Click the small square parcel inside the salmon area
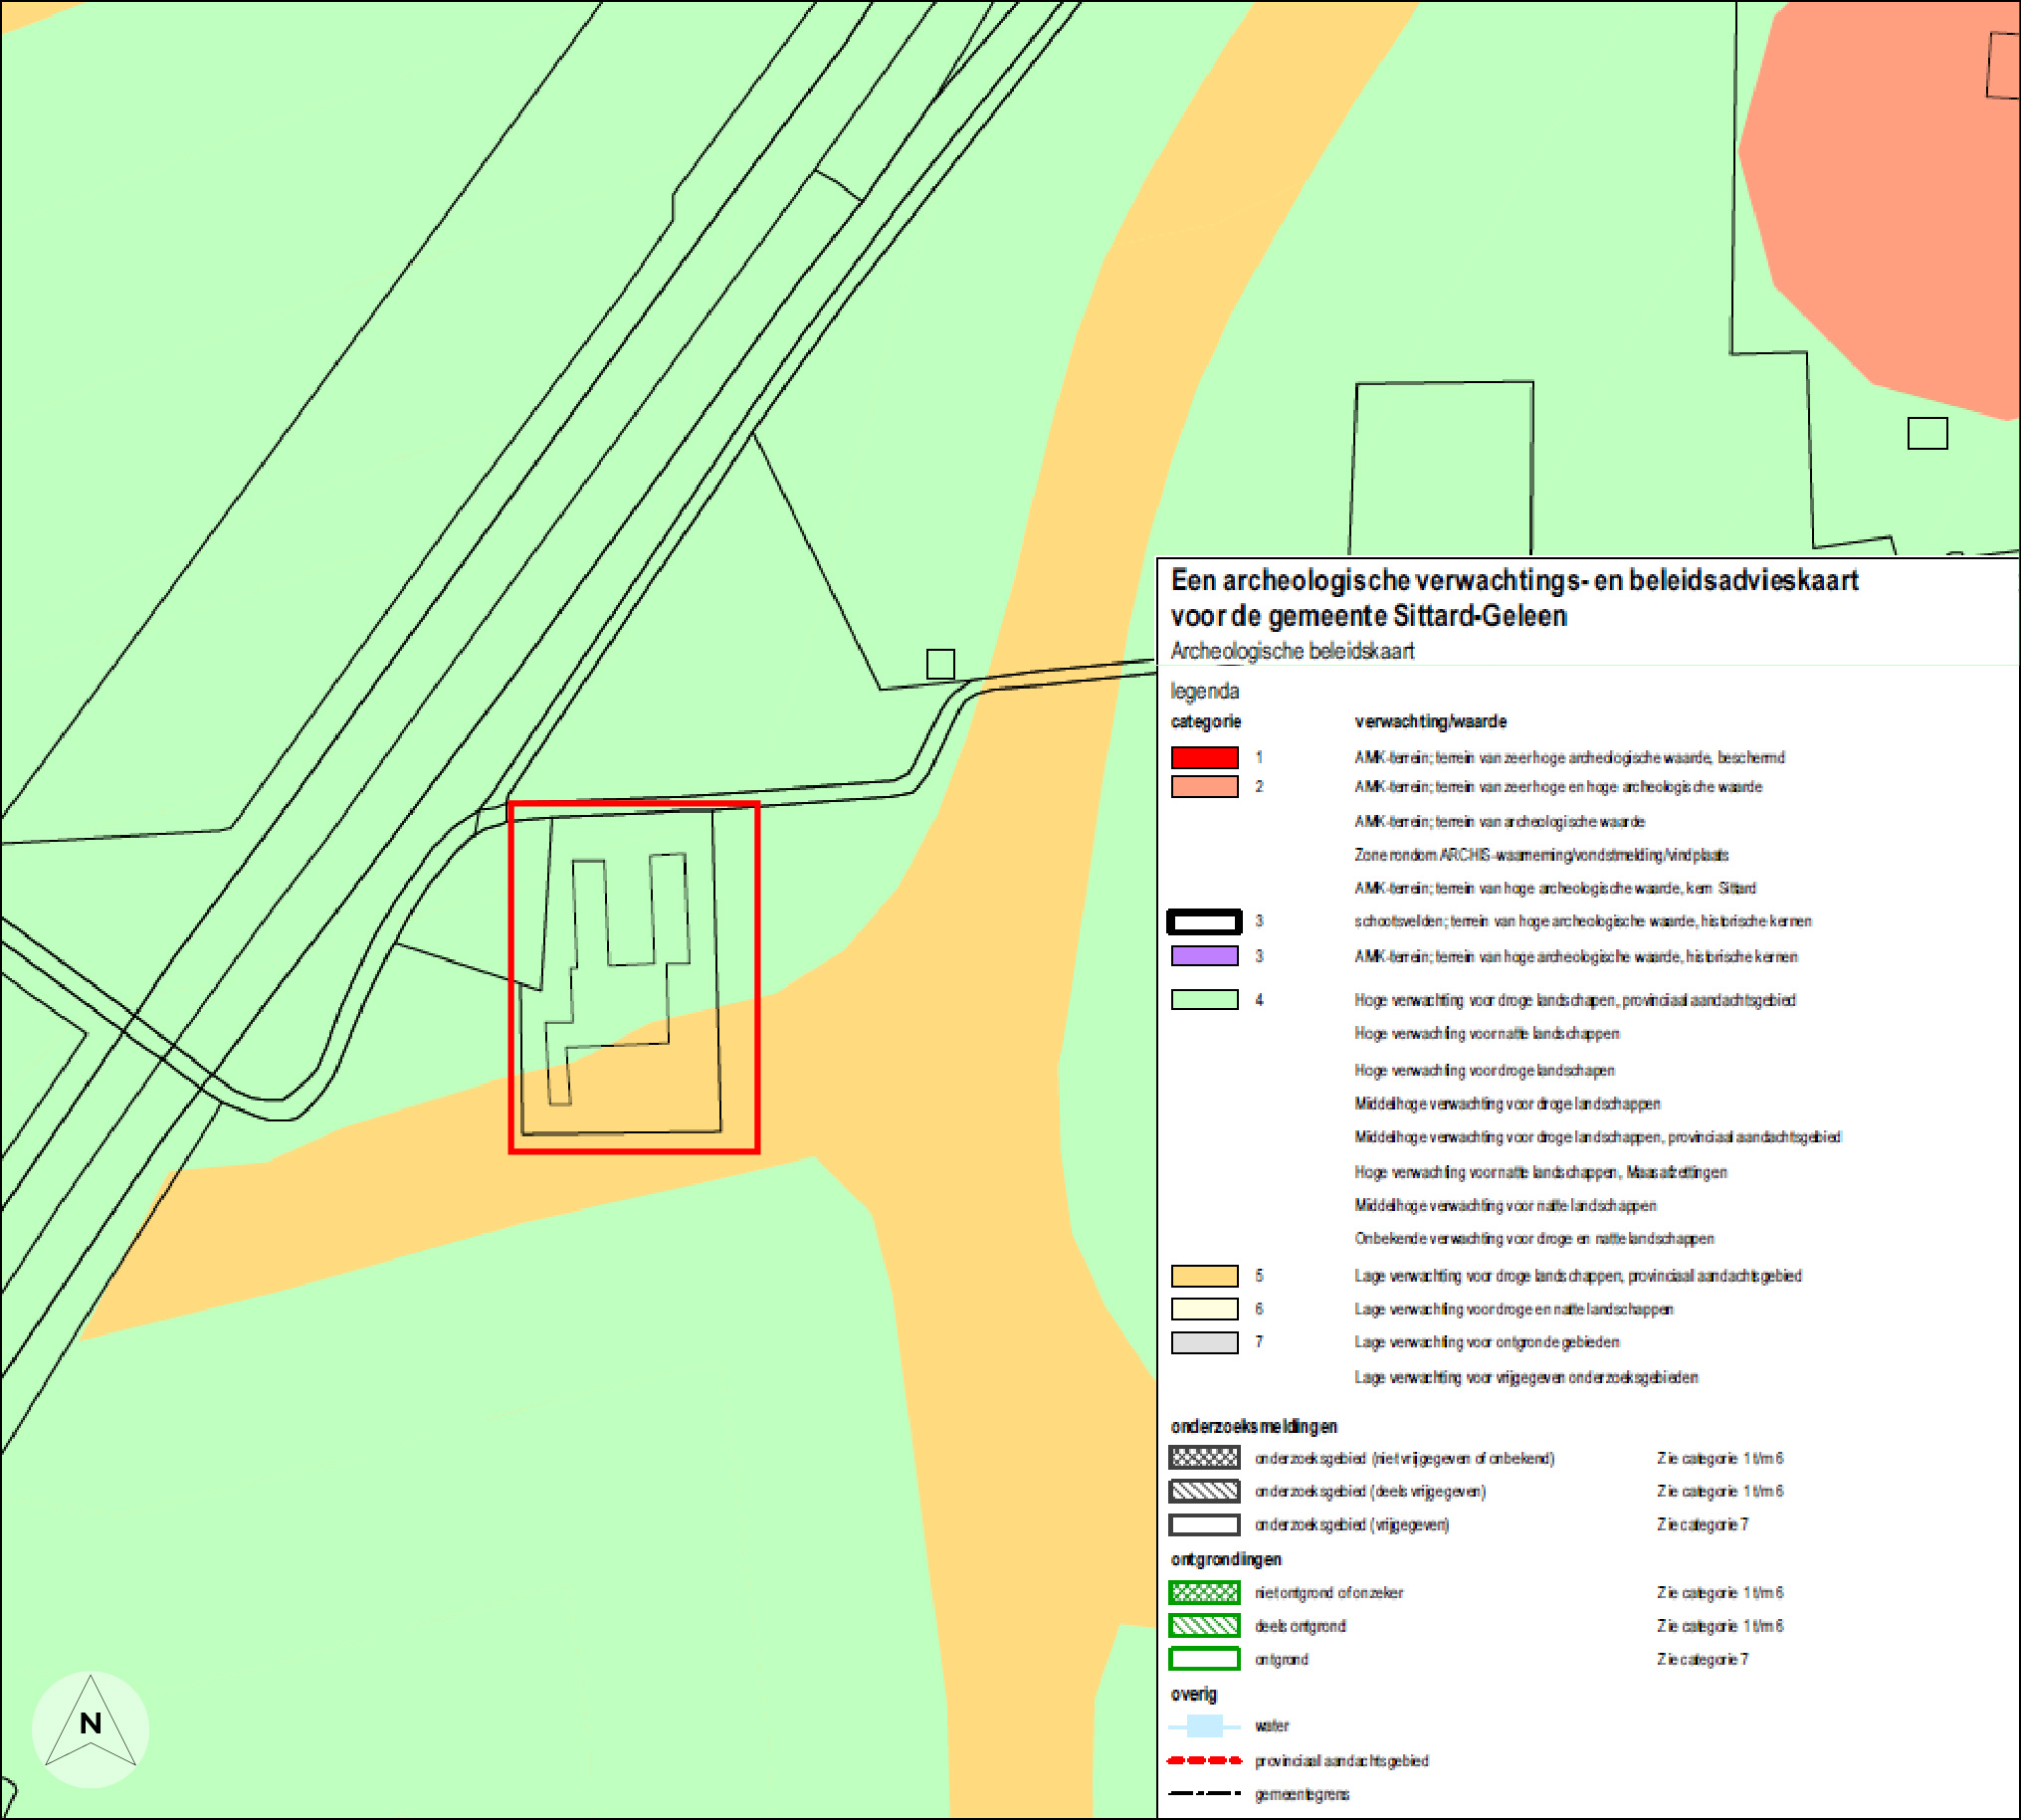 tap(2003, 65)
